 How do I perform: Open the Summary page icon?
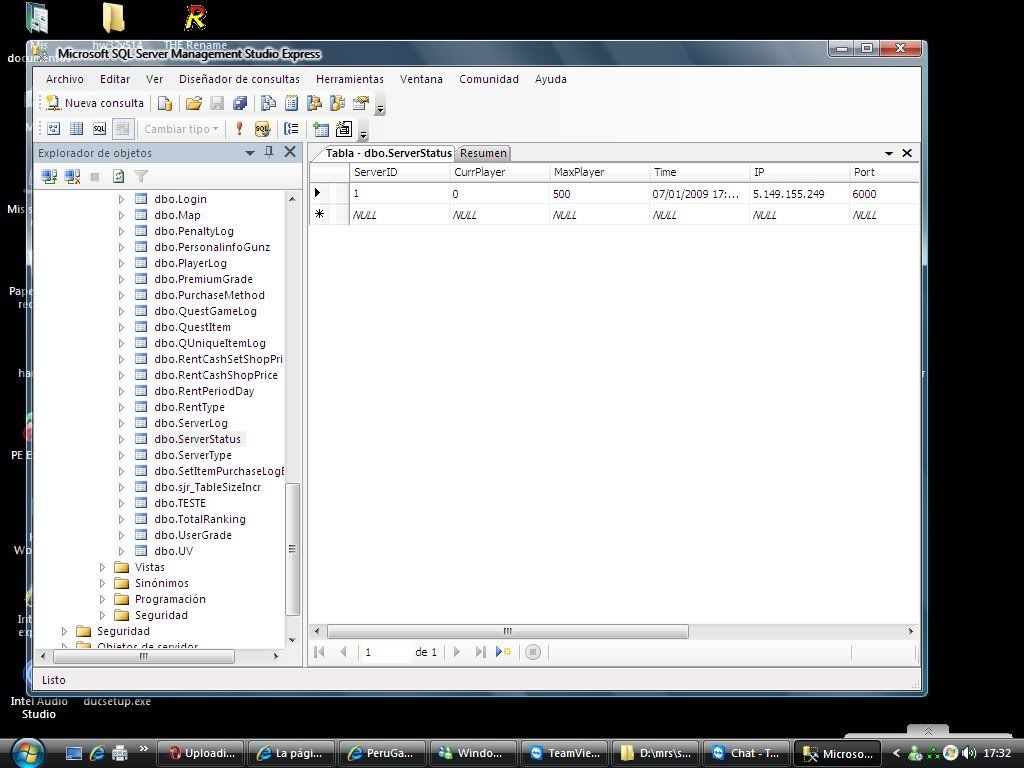pos(291,103)
